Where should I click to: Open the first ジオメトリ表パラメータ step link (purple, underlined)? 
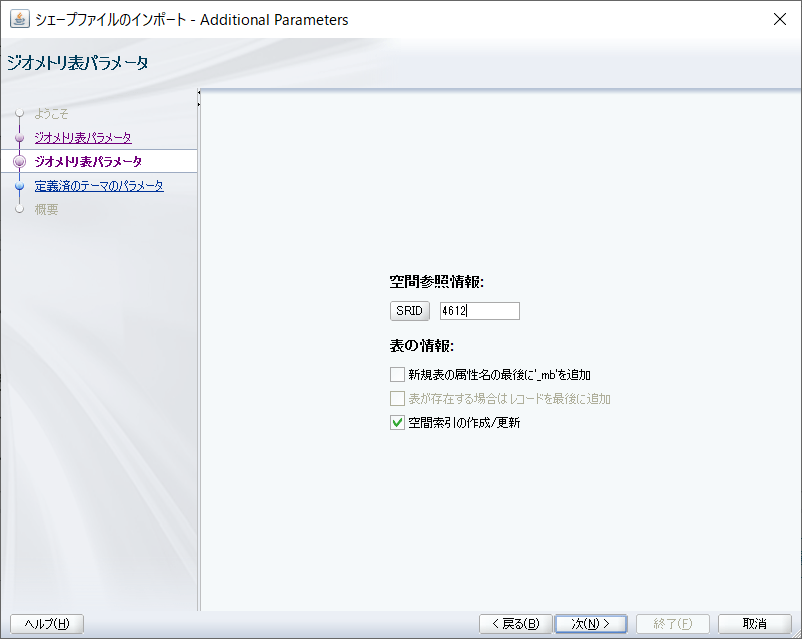pyautogui.click(x=83, y=138)
